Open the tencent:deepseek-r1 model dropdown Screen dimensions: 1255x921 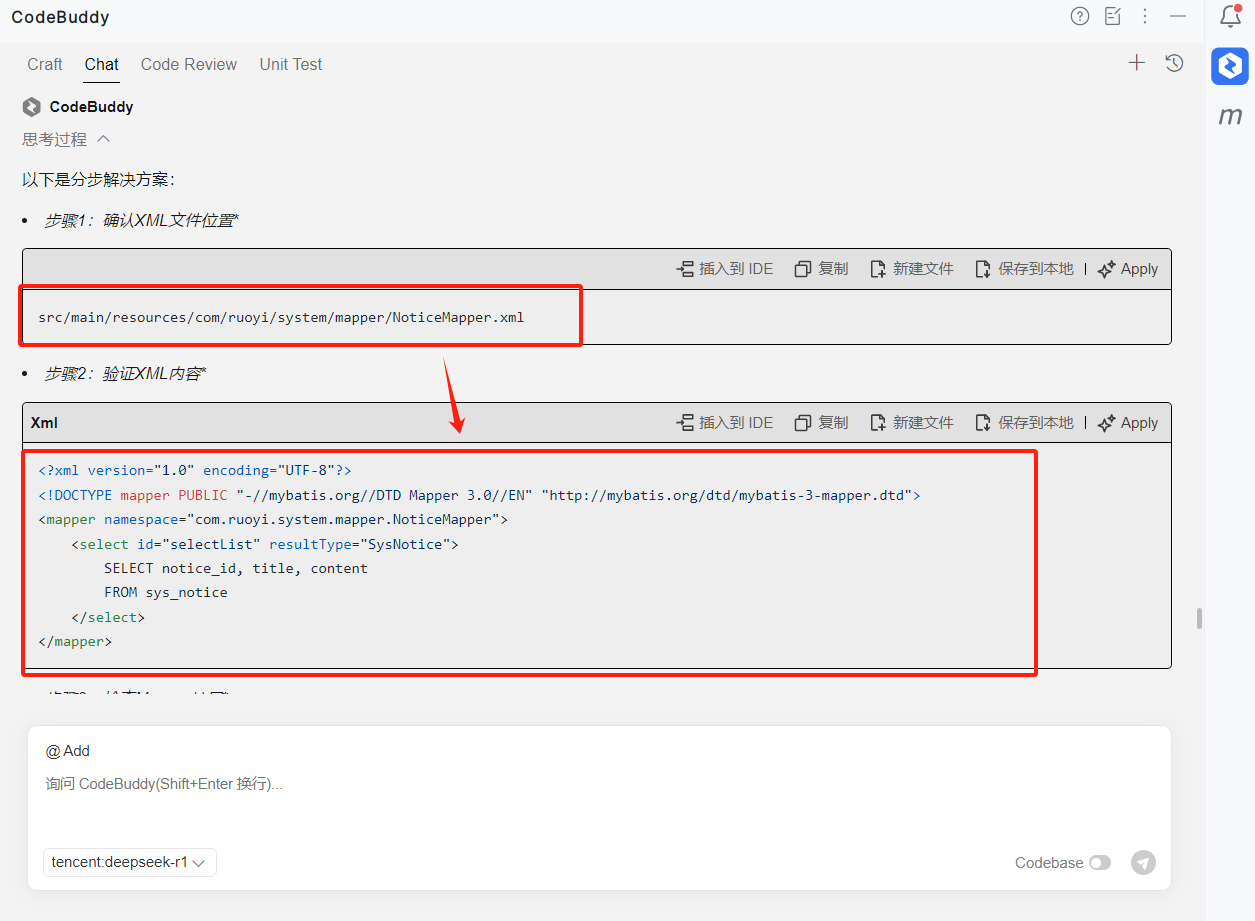pos(130,862)
